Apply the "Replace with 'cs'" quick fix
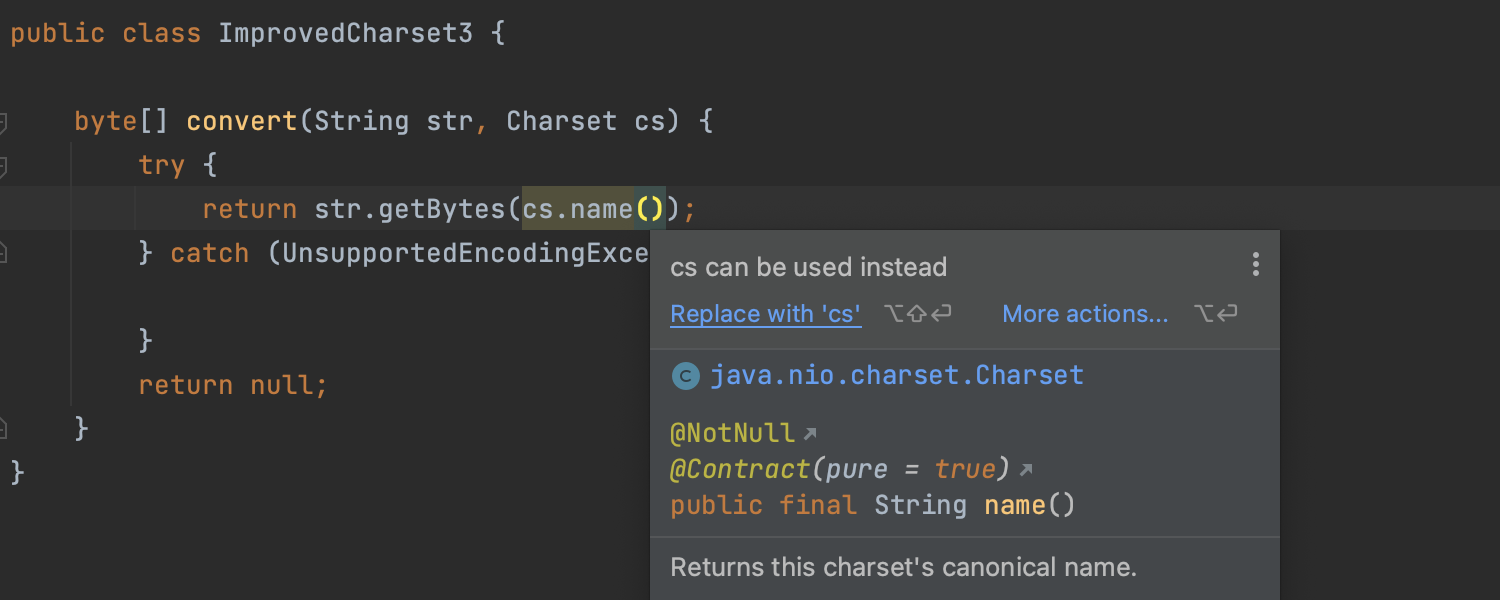Screen dimensions: 1500x600 [765, 314]
